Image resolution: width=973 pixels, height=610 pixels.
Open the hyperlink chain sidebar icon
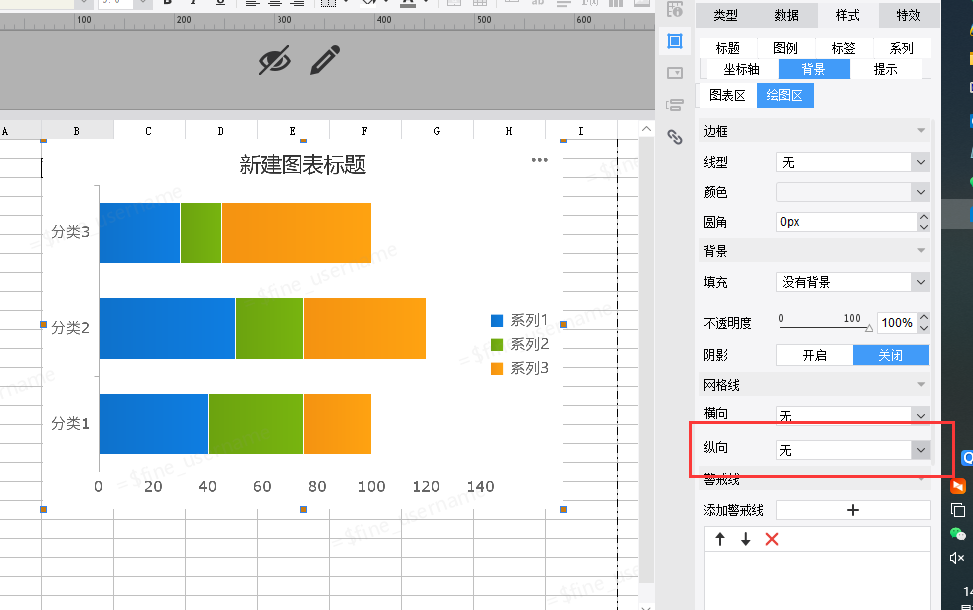coord(675,137)
